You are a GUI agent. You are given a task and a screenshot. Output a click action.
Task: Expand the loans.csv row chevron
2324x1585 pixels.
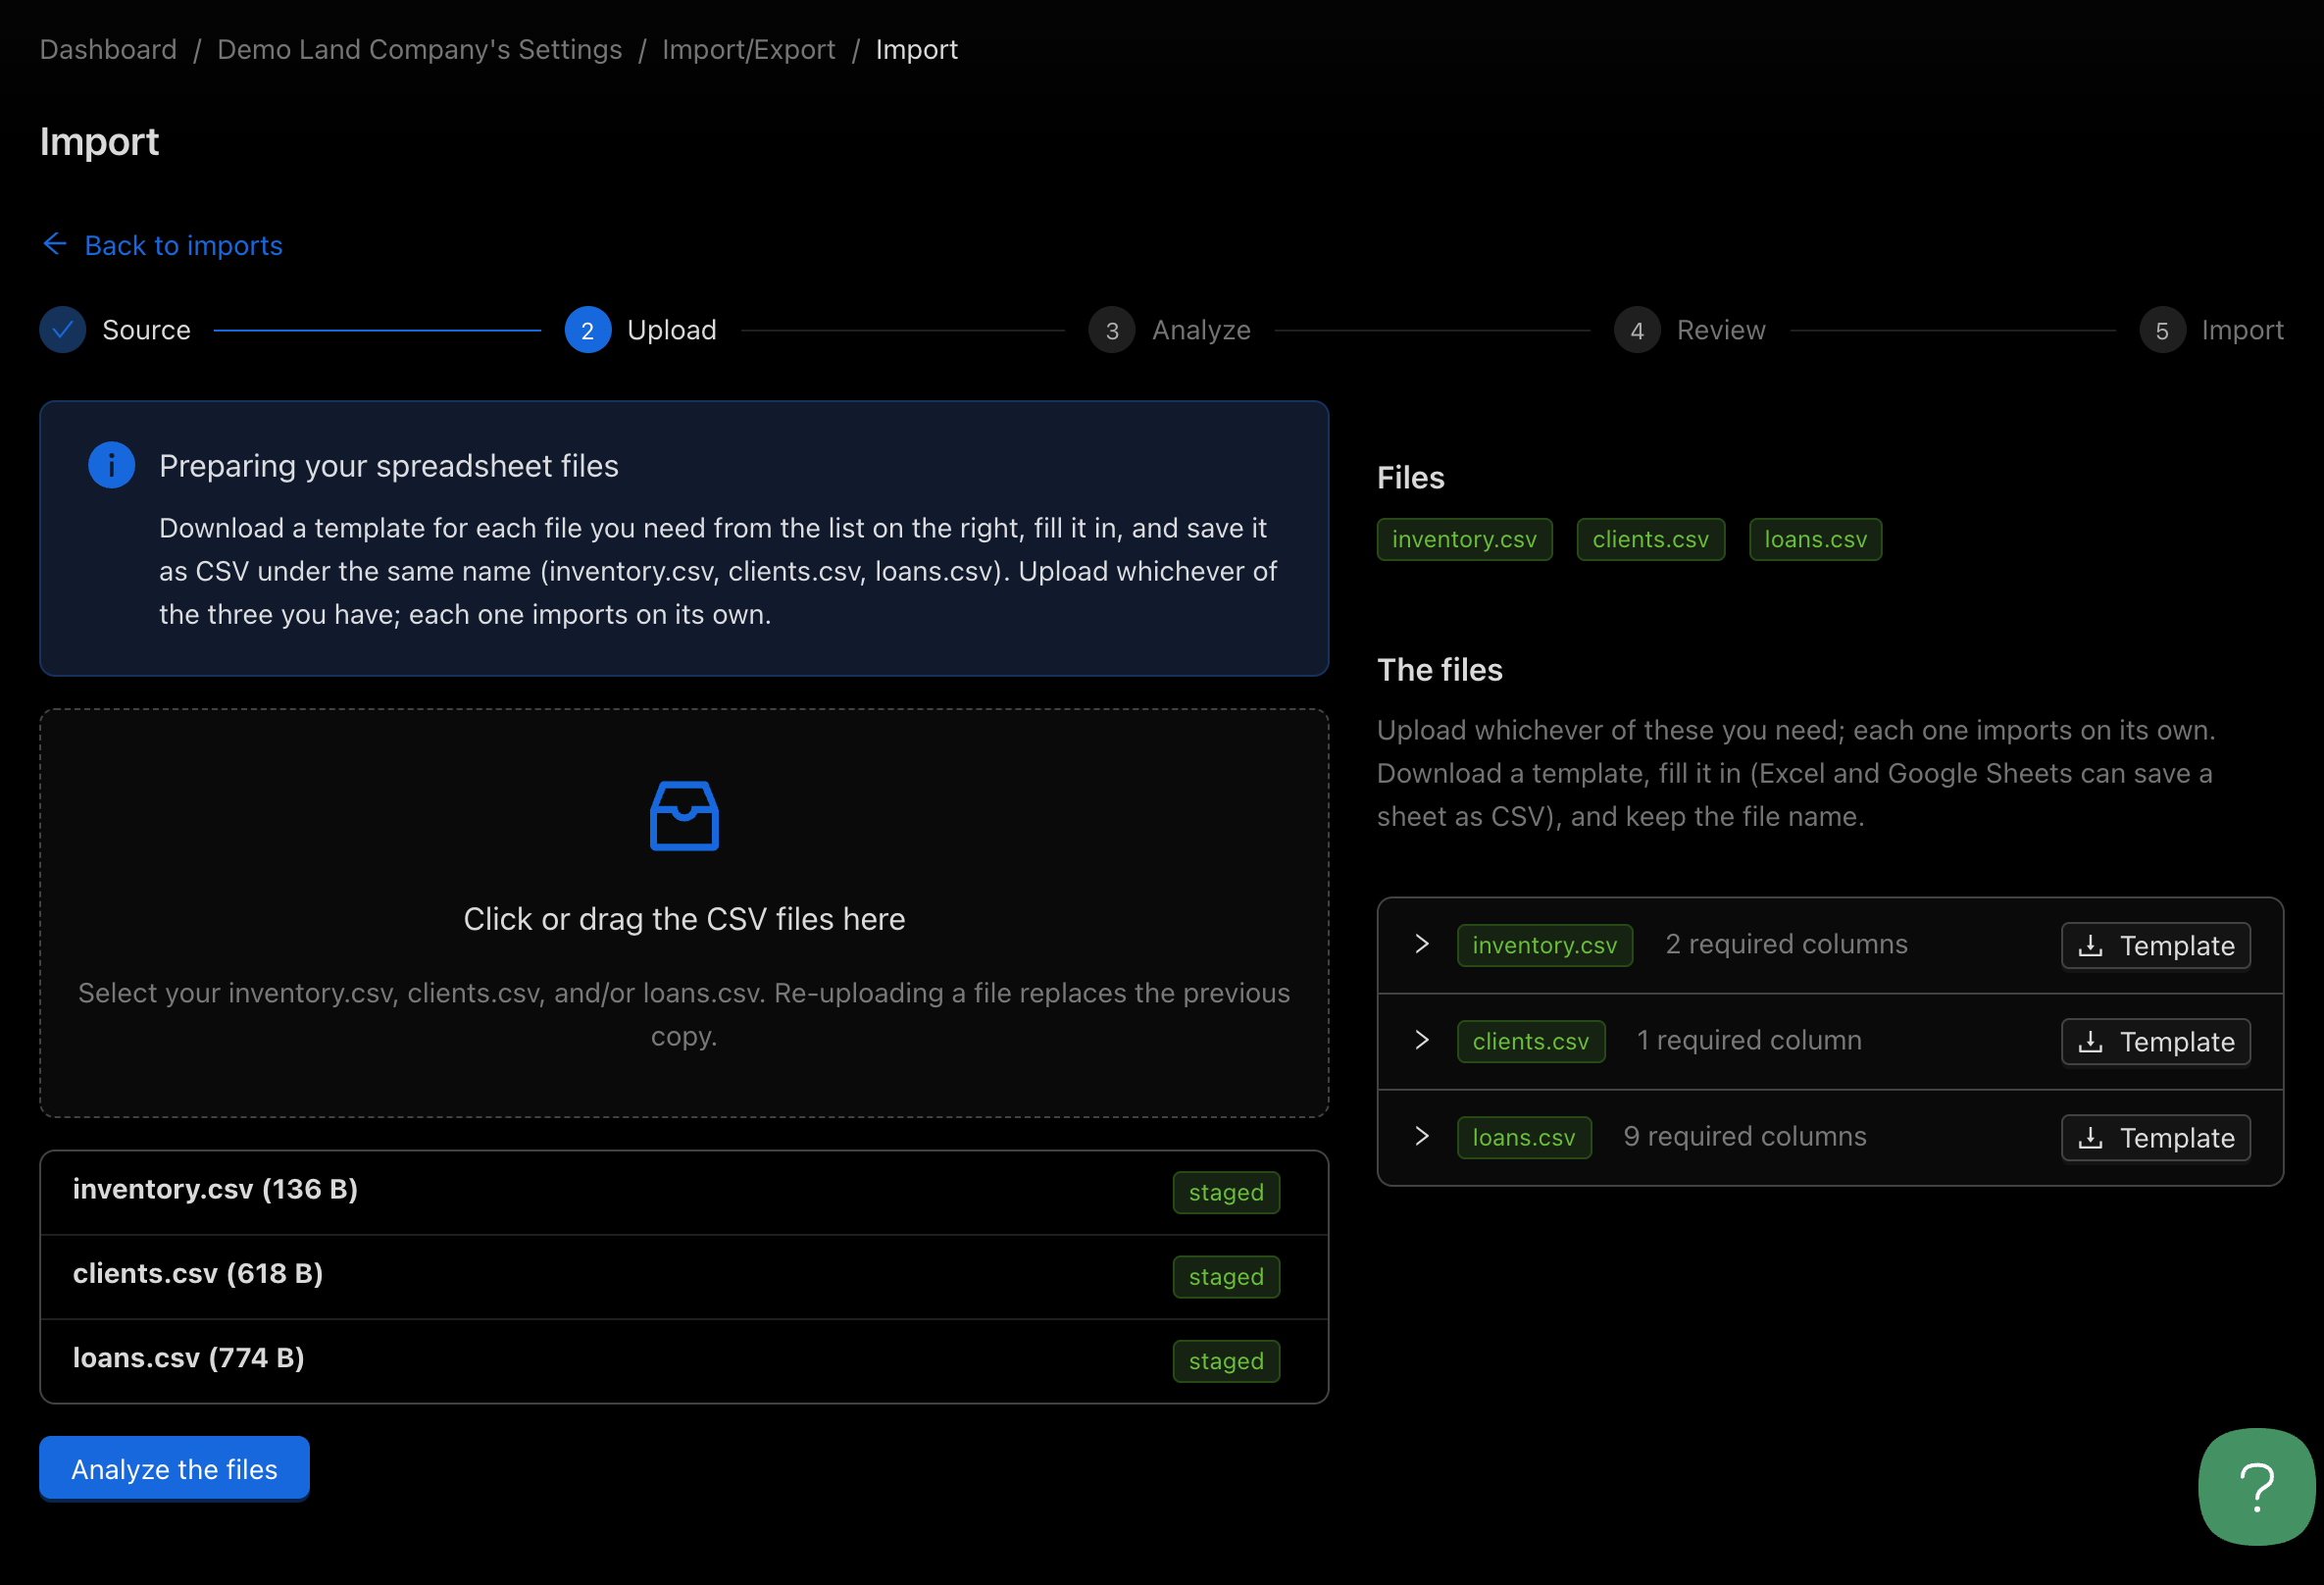coord(1422,1136)
